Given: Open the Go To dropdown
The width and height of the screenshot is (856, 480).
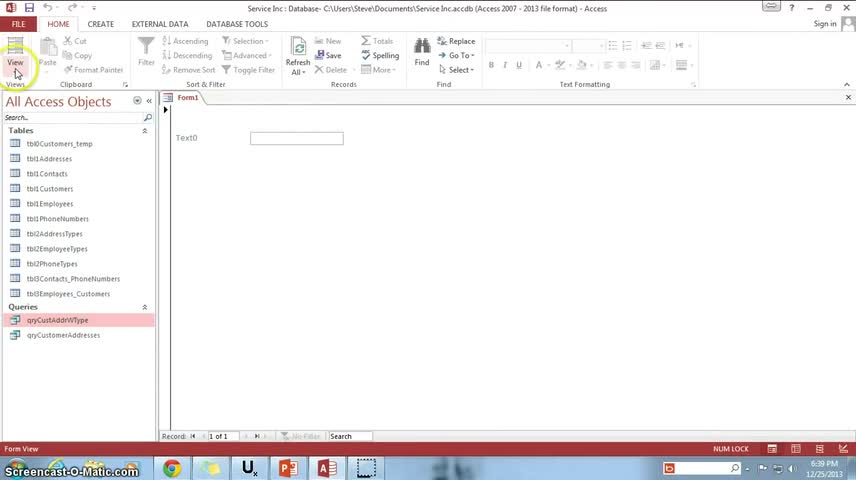Looking at the screenshot, I should tap(456, 55).
